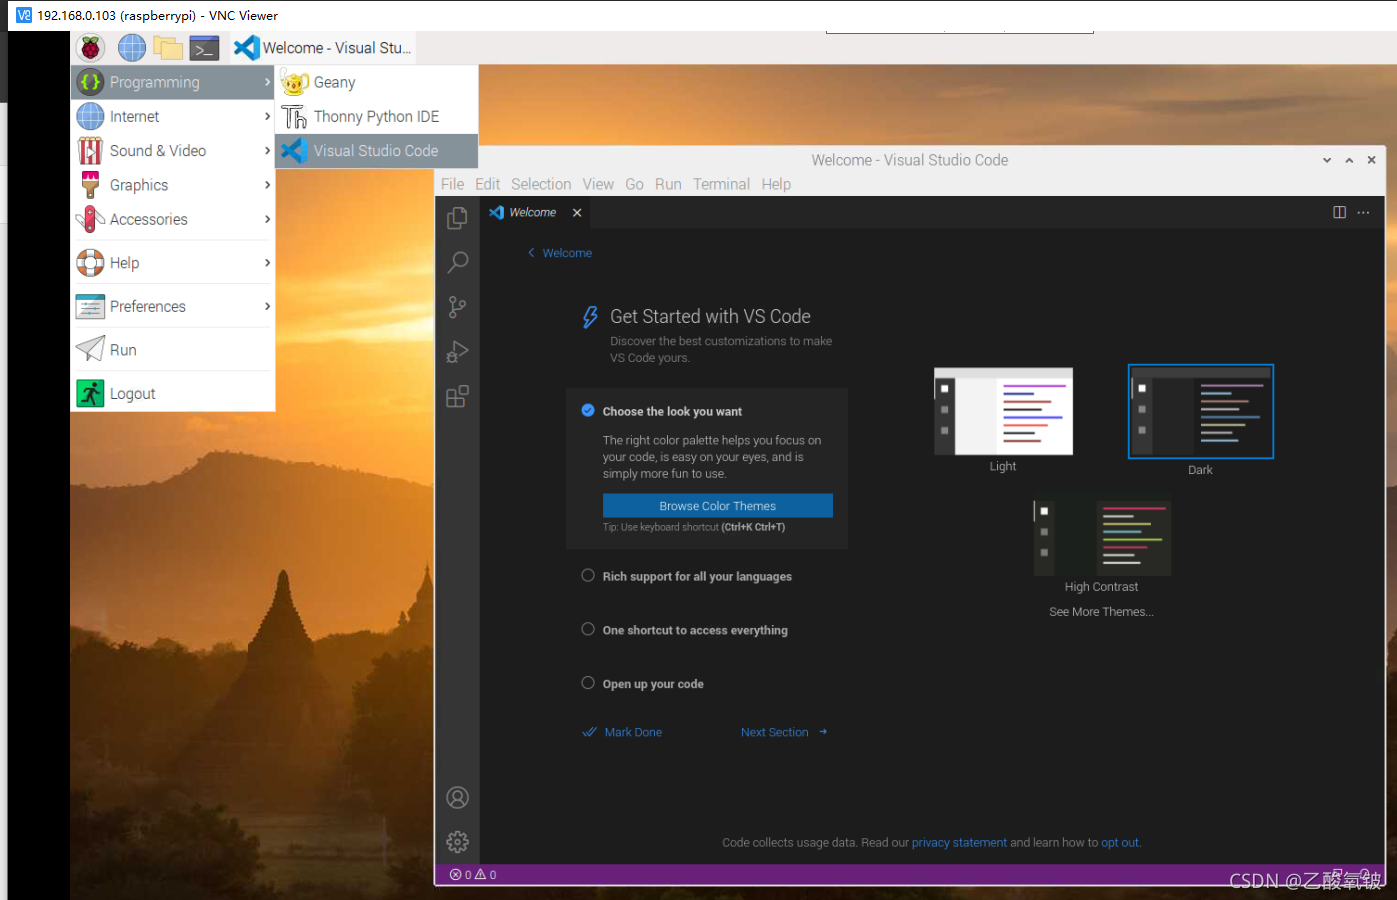
Task: Open the Accounts icon in activity bar
Action: (x=457, y=797)
